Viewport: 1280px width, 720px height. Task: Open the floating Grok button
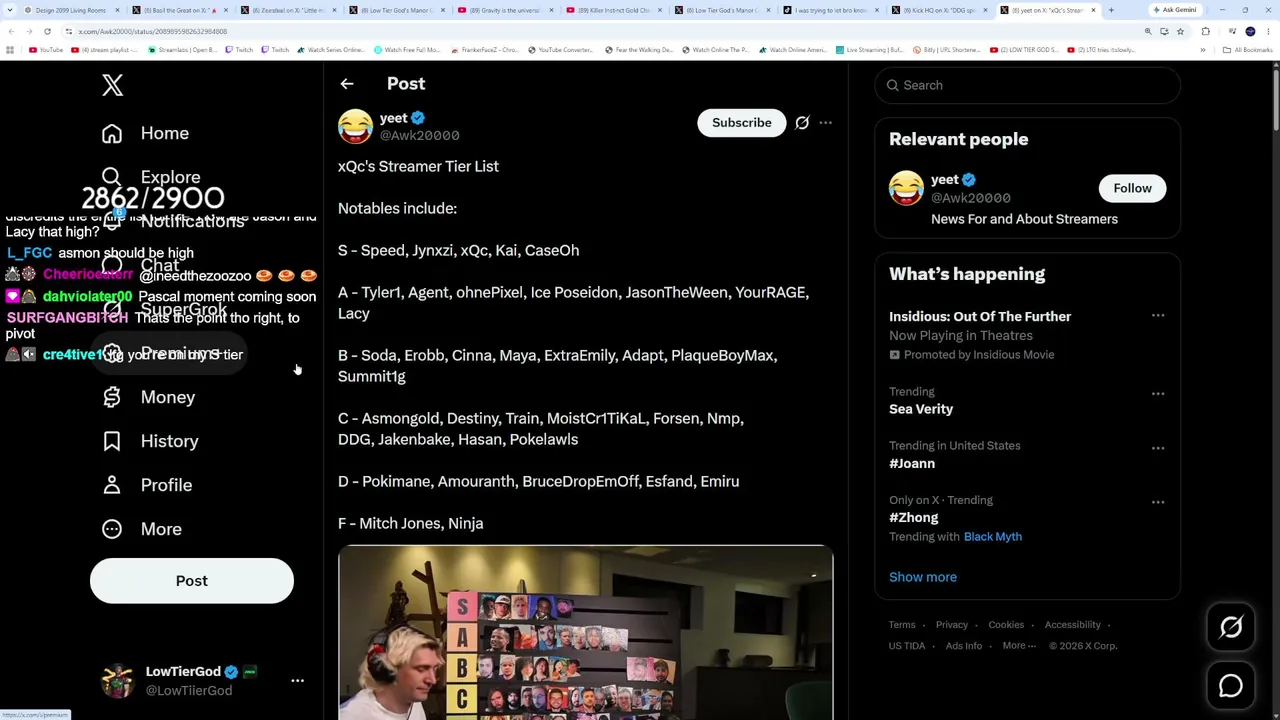pyautogui.click(x=1231, y=627)
